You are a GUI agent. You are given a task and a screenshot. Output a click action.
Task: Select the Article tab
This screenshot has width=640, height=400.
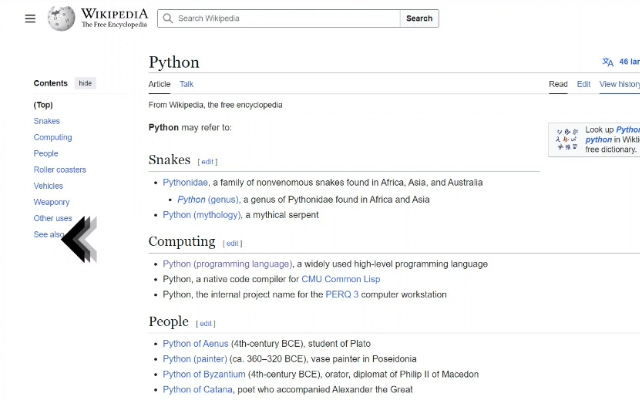point(159,84)
